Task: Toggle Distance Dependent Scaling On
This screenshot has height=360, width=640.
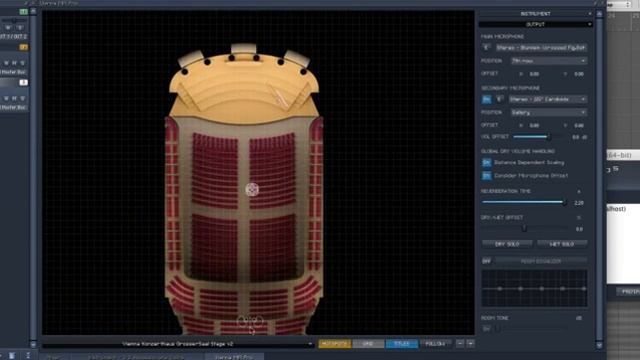Action: click(x=487, y=162)
